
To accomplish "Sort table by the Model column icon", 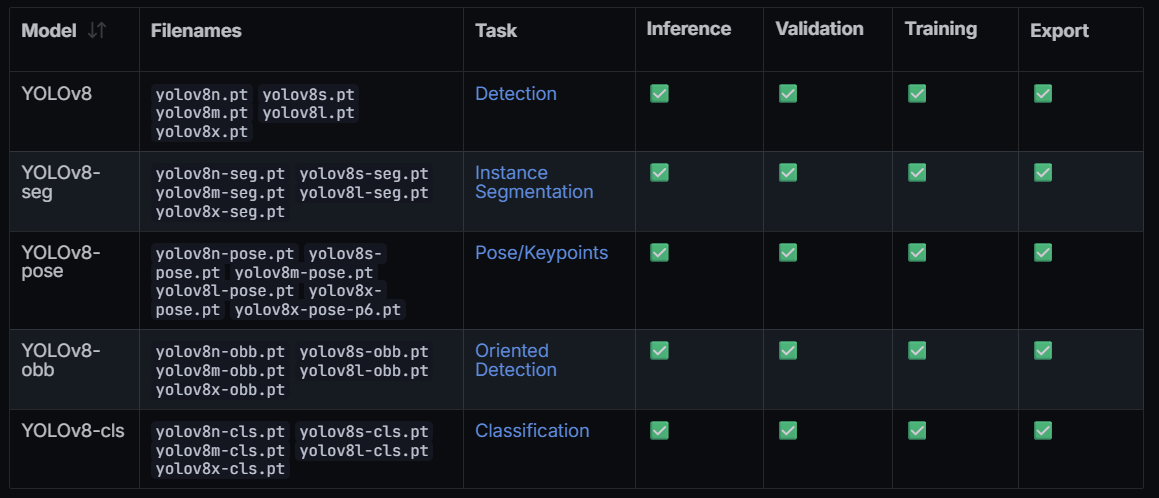I will coord(97,30).
